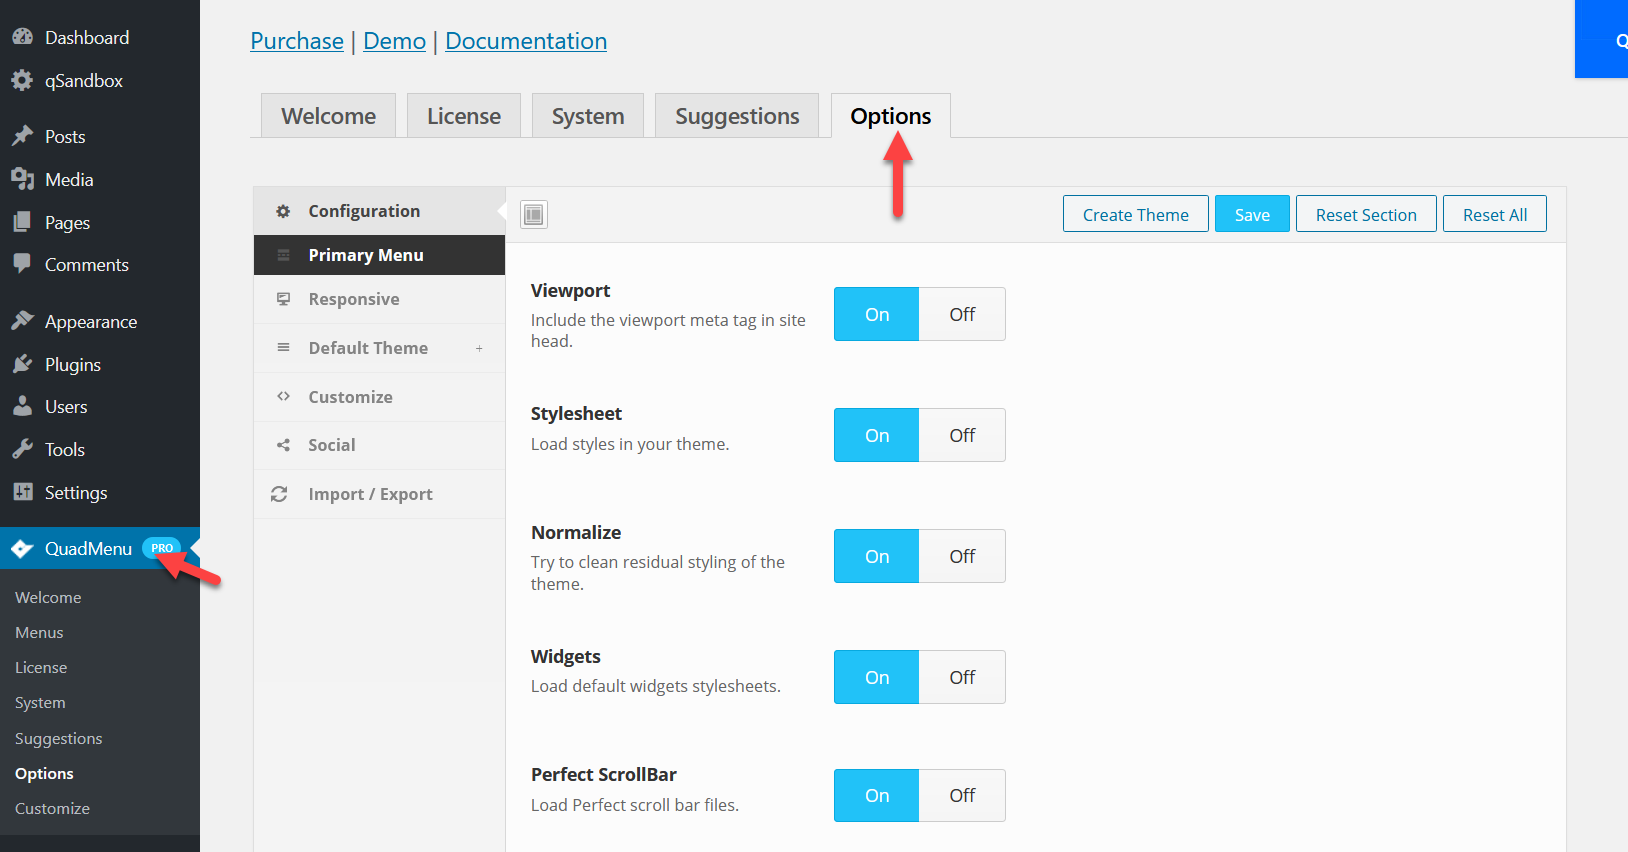Click the Tools wrench icon
This screenshot has height=852, width=1628.
pos(22,449)
